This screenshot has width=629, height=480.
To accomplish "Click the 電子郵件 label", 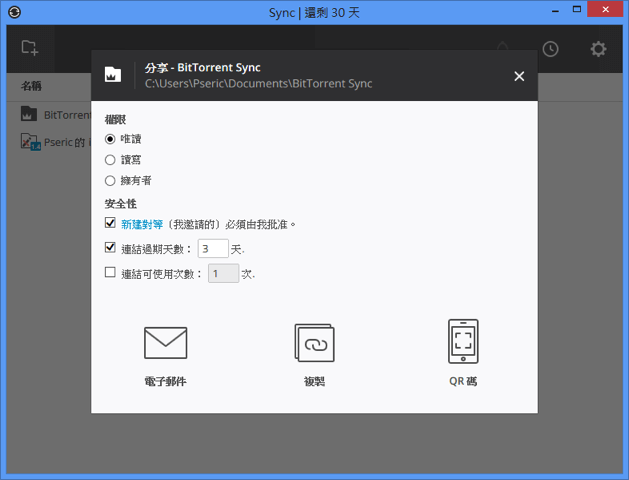I will tap(166, 381).
